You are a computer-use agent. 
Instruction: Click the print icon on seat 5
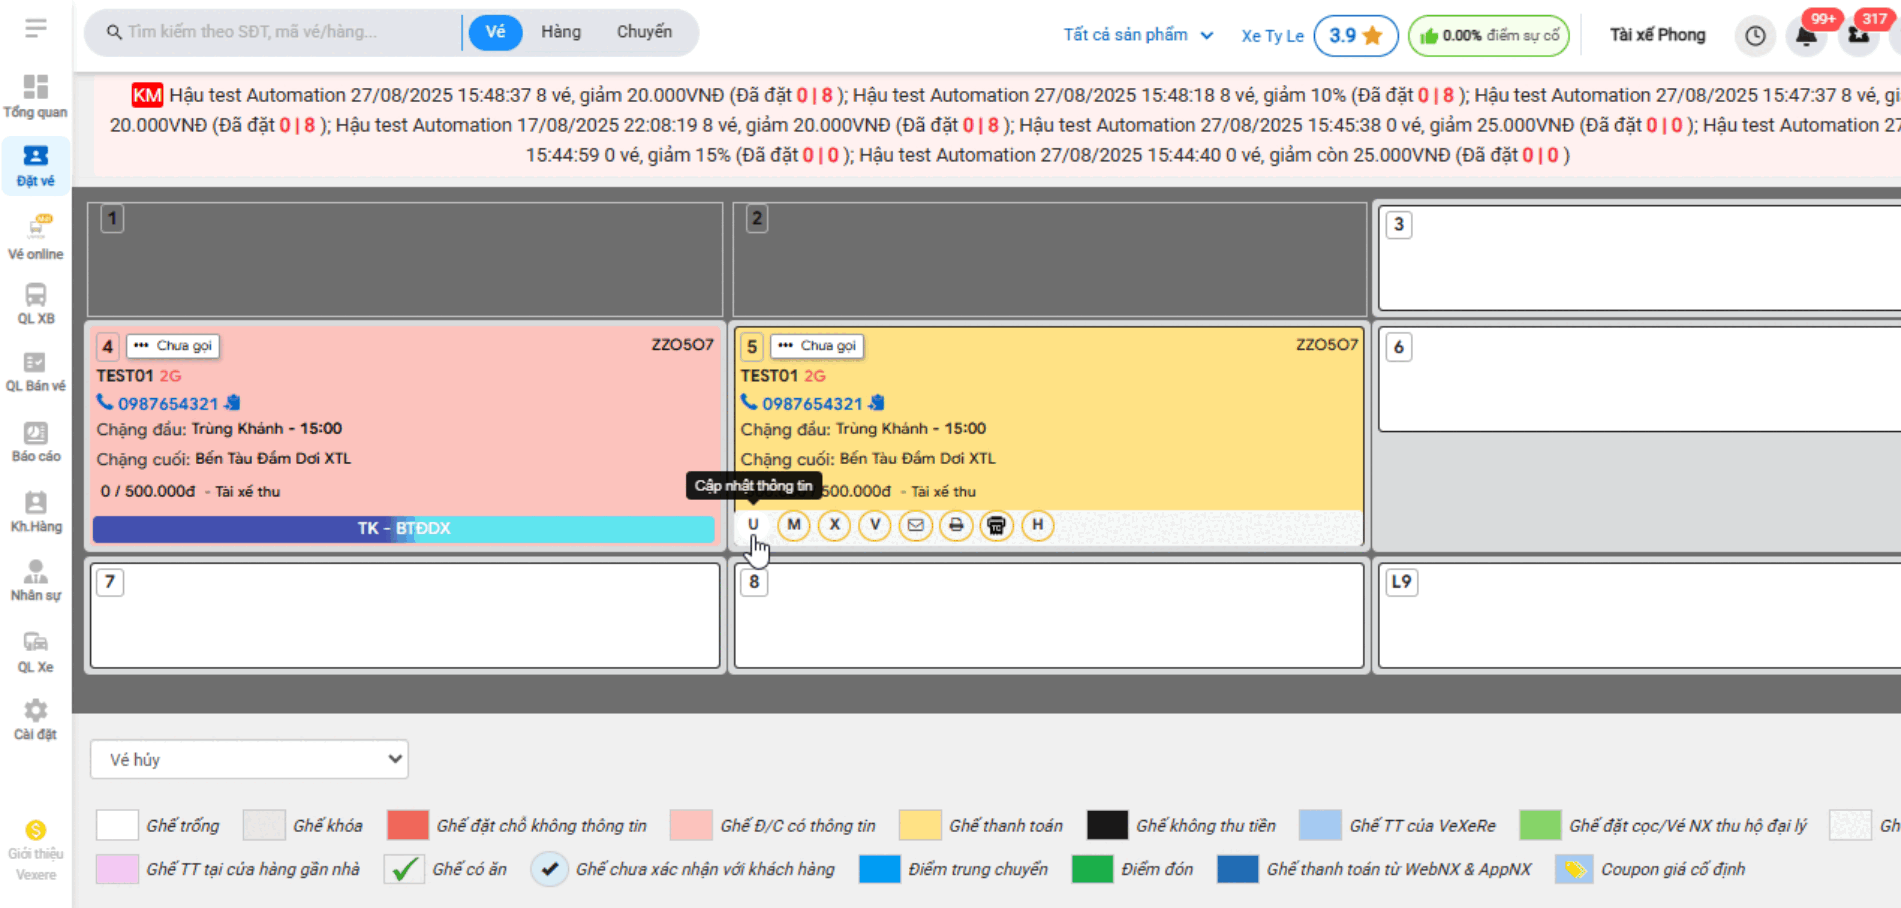956,525
